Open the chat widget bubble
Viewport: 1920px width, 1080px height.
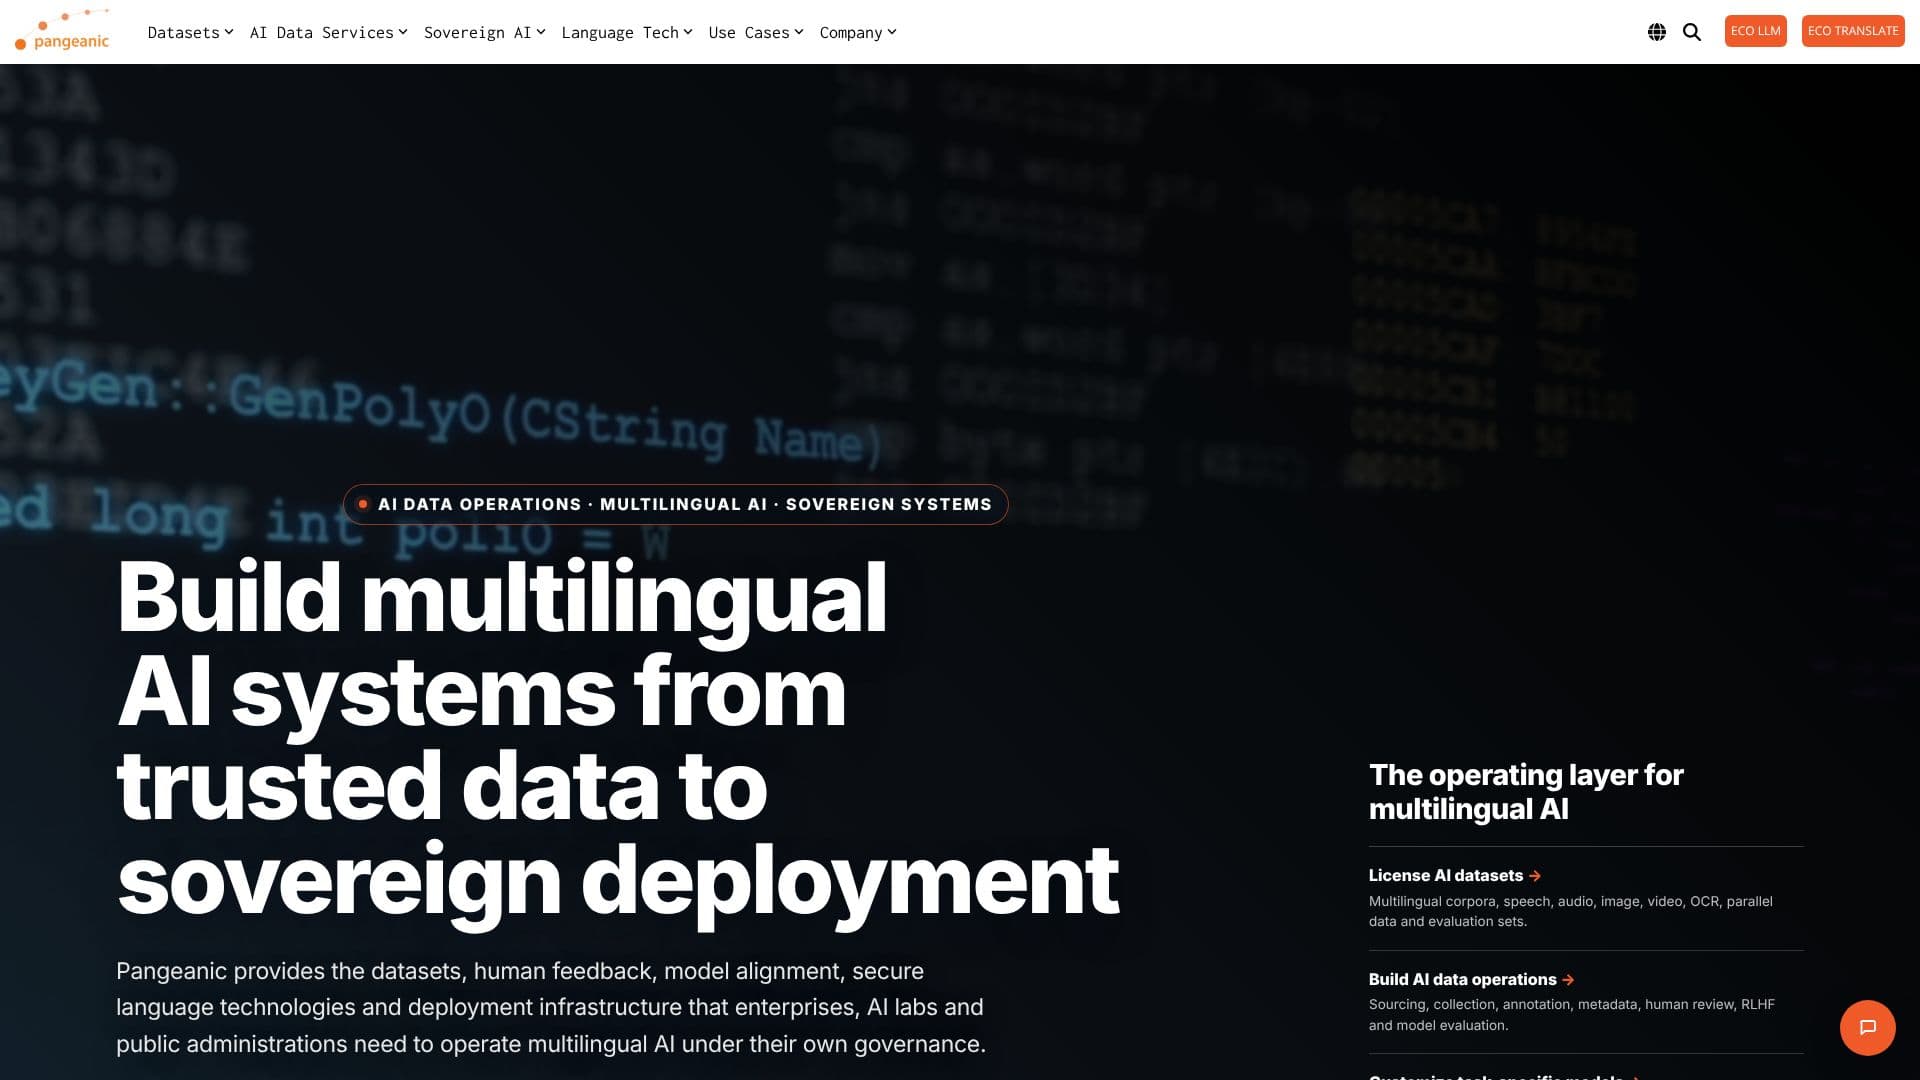click(x=1867, y=1027)
